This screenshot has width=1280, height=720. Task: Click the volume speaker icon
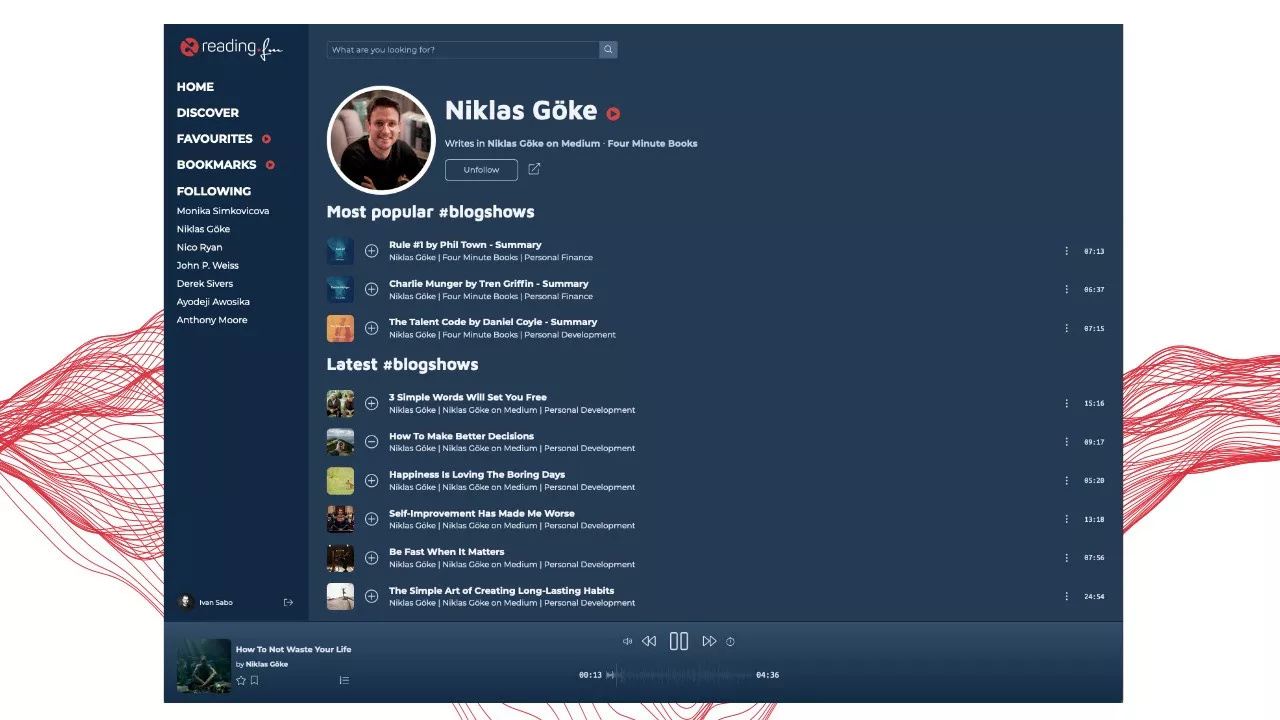point(627,641)
